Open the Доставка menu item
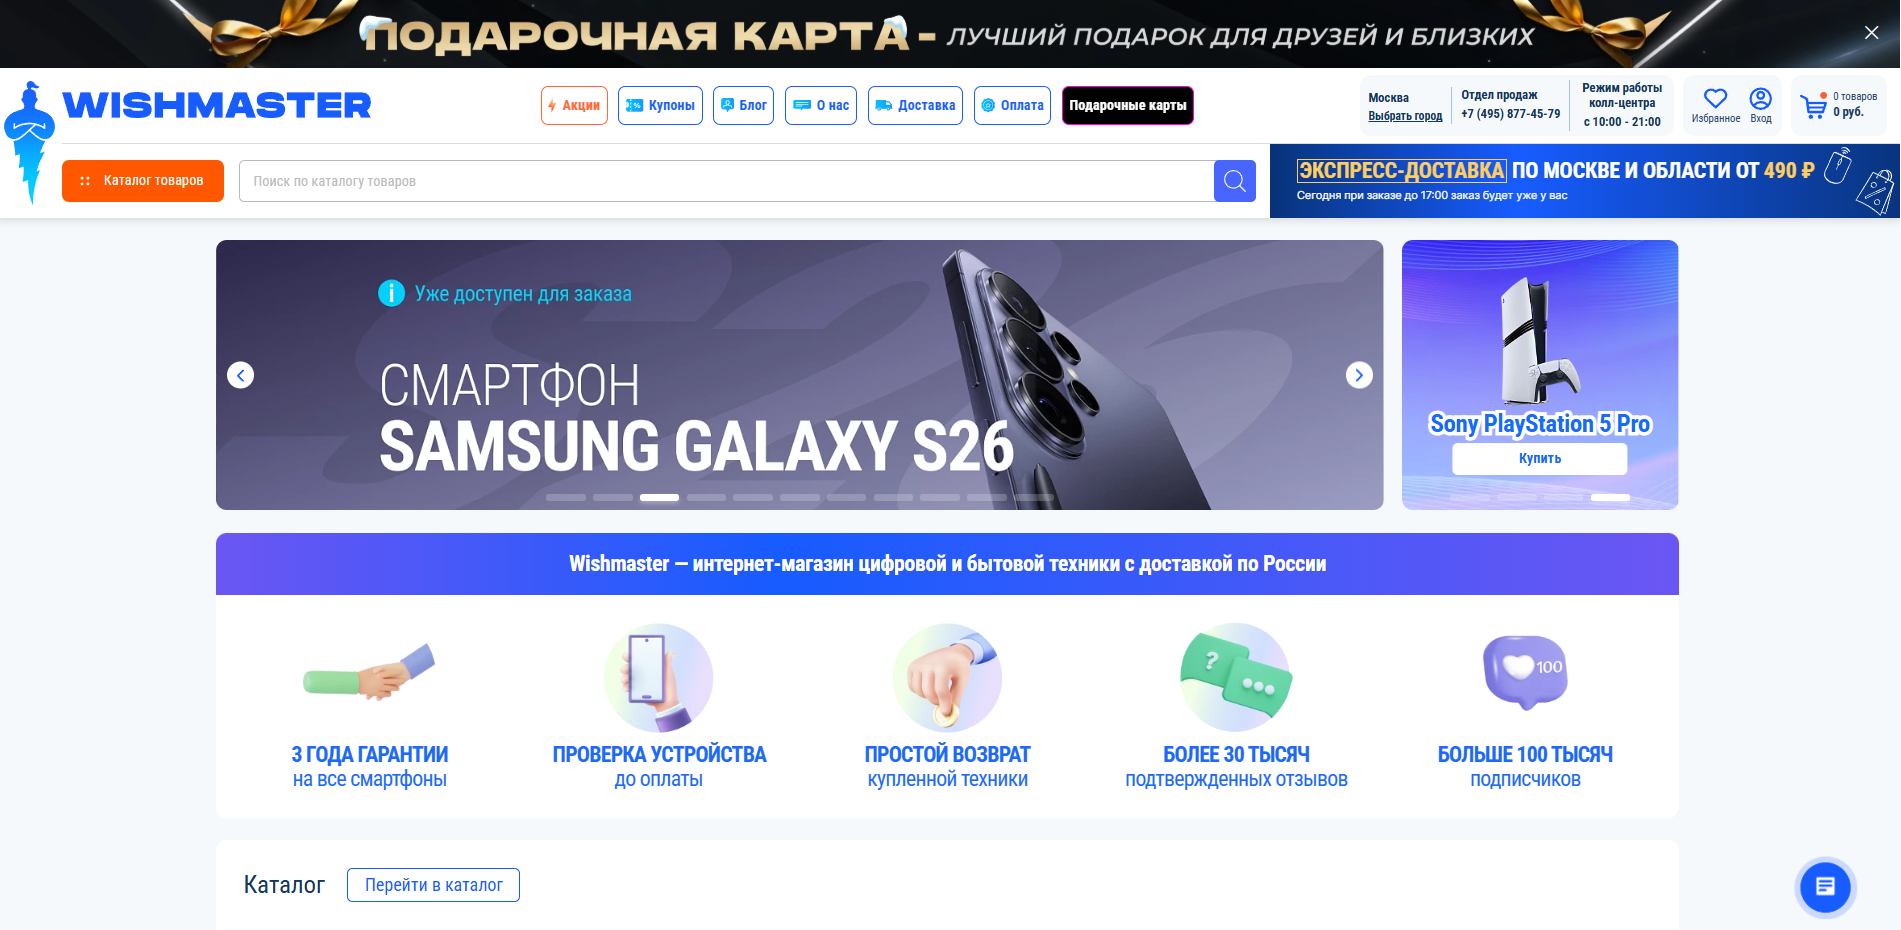This screenshot has height=930, width=1901. pyautogui.click(x=915, y=105)
